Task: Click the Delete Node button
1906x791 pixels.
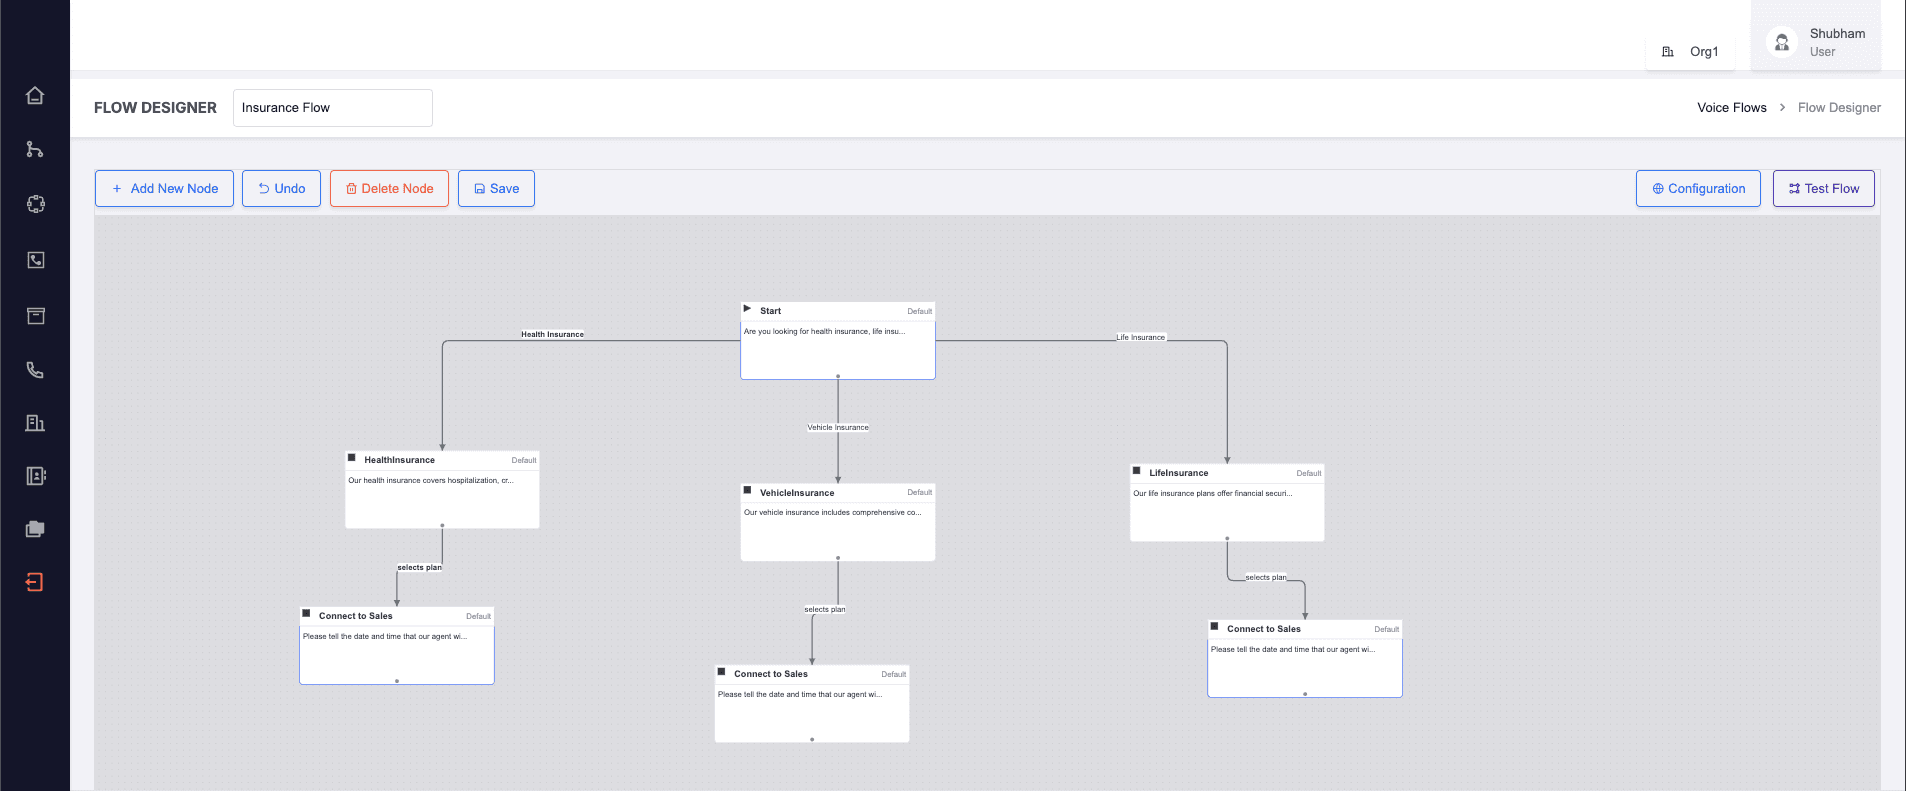Action: pos(389,188)
